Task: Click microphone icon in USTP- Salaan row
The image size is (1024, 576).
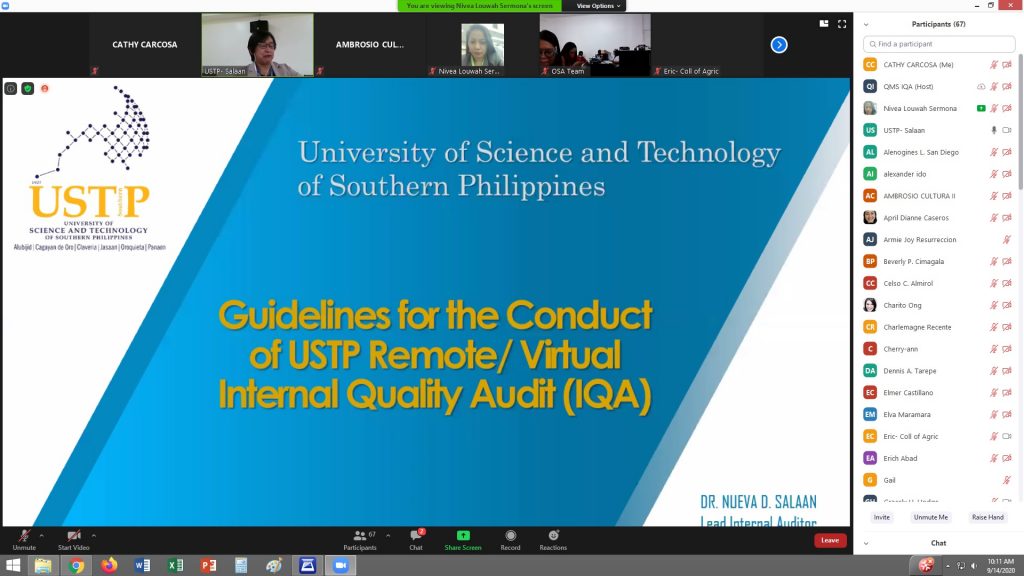Action: click(x=994, y=130)
